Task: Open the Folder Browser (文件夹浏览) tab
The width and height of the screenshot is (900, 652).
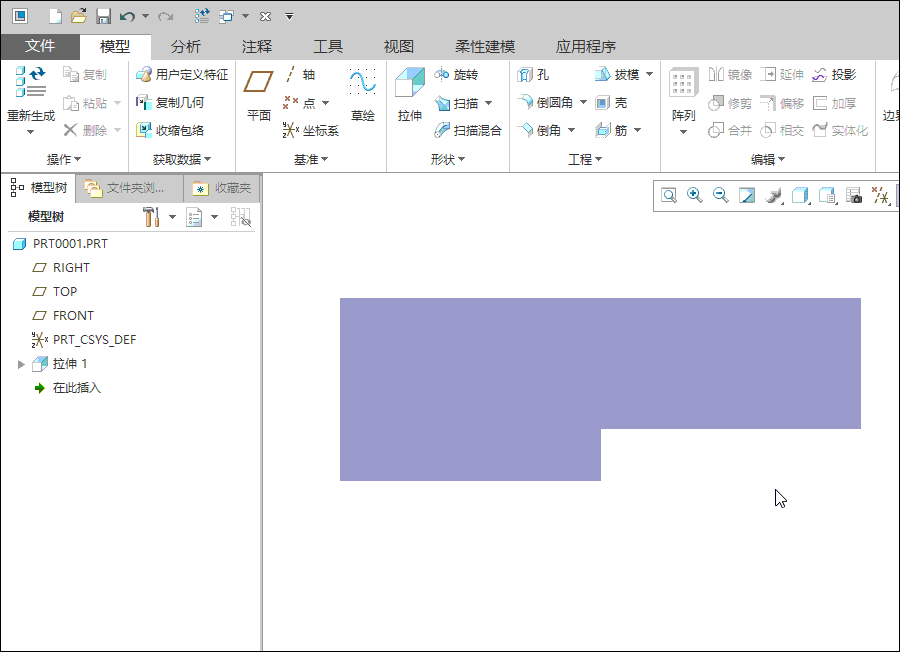Action: pyautogui.click(x=129, y=188)
